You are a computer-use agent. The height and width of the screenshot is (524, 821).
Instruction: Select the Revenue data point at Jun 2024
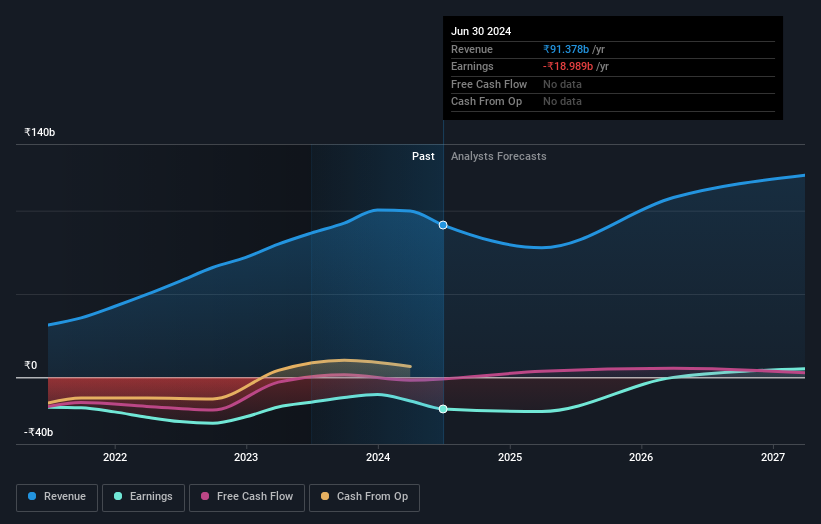(443, 225)
